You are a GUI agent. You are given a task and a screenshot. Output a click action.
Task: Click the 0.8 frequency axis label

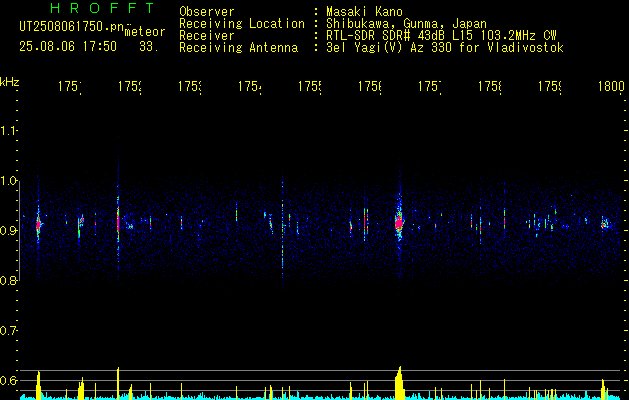click(8, 280)
